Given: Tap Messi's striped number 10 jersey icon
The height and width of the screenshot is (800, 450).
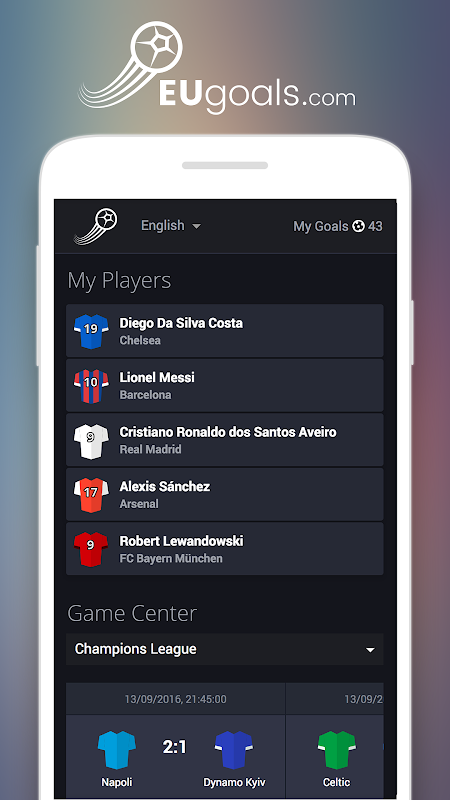Looking at the screenshot, I should tap(91, 386).
